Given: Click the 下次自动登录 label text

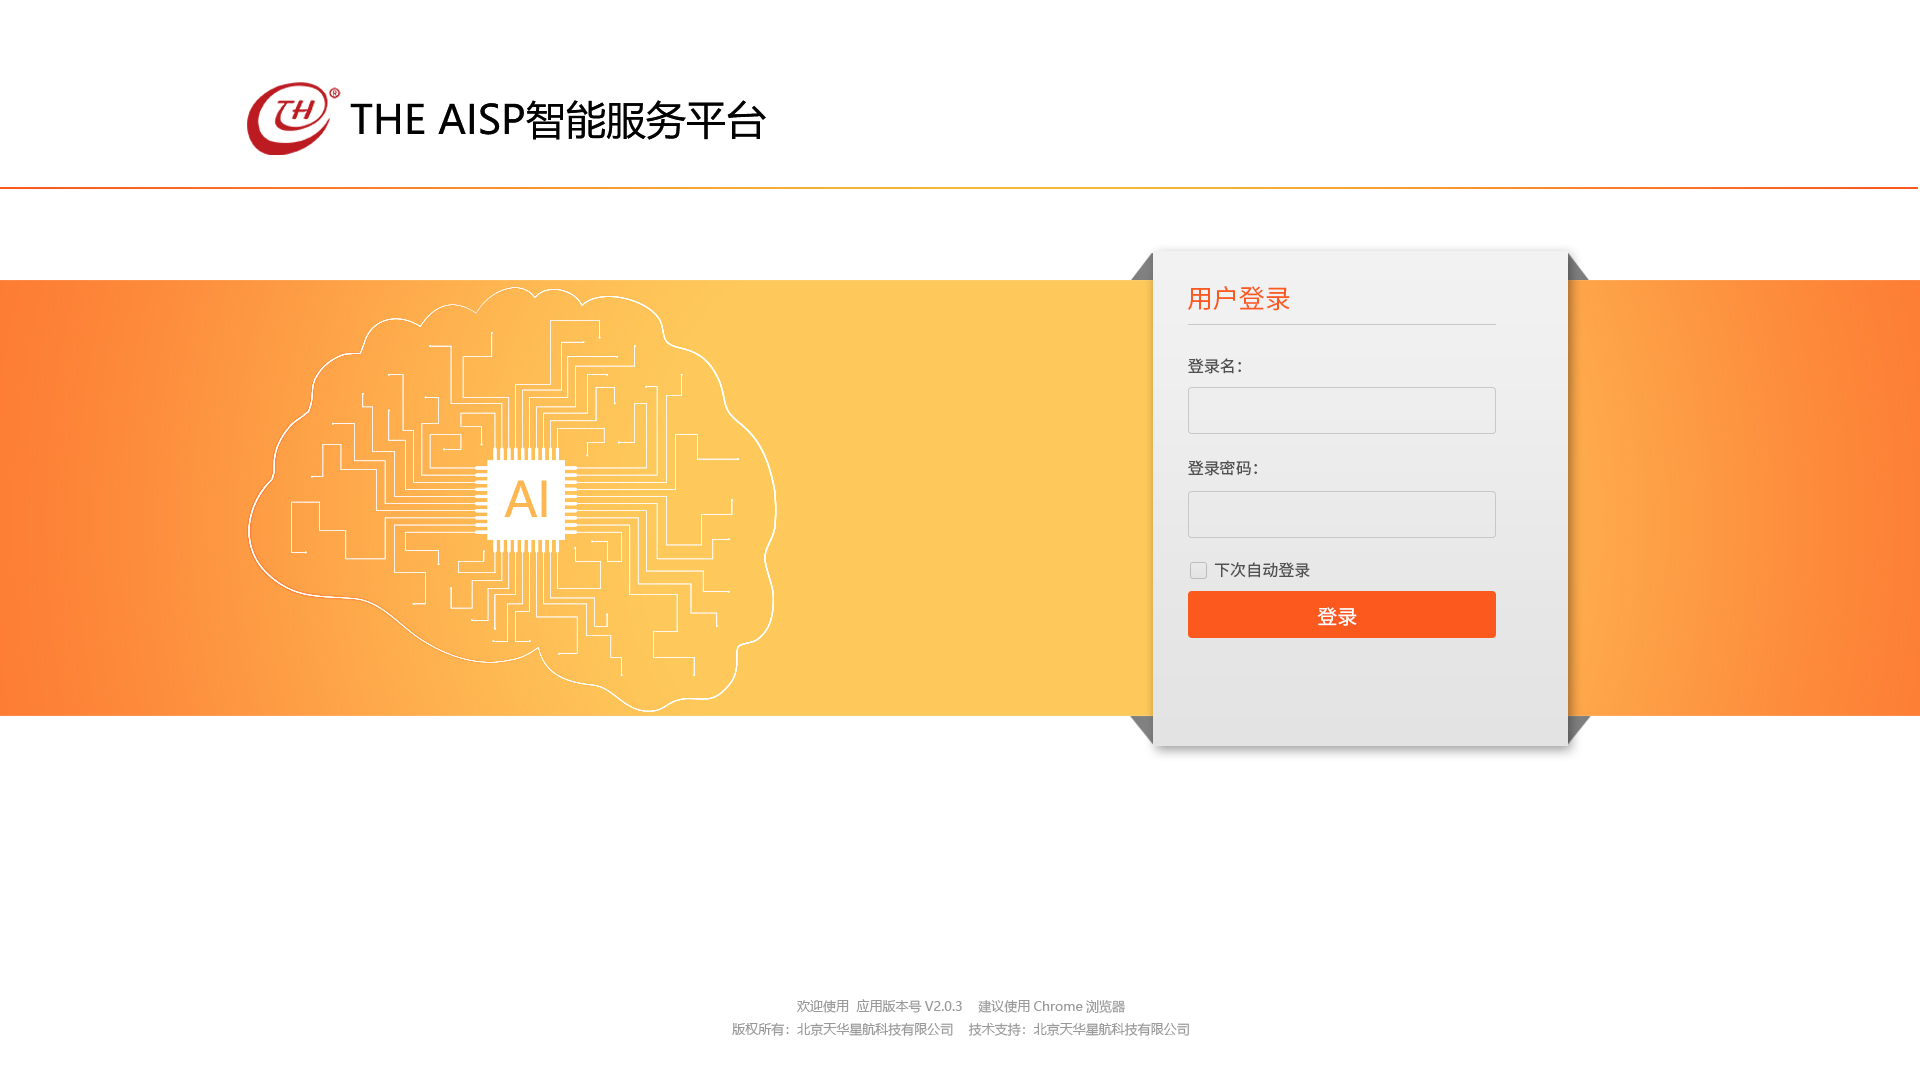Looking at the screenshot, I should [x=1262, y=571].
